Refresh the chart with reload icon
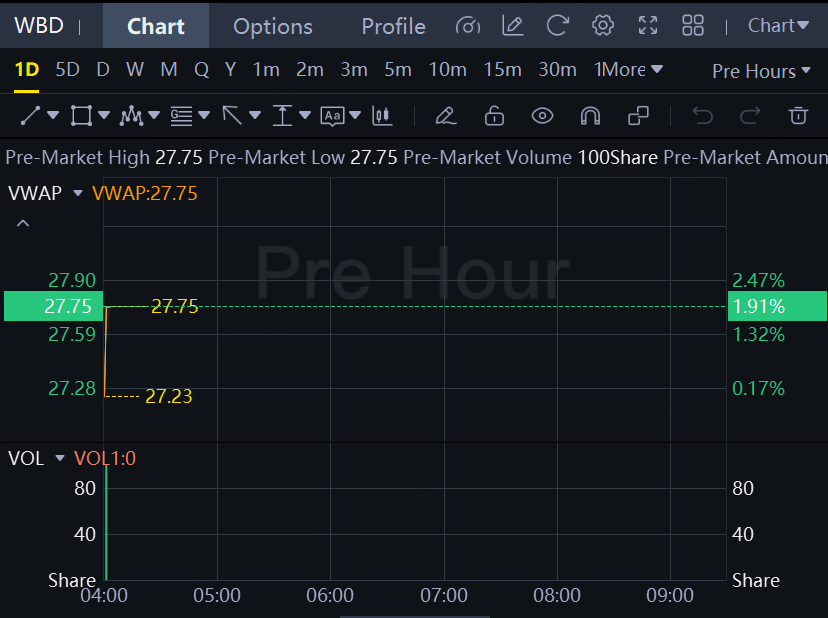The height and width of the screenshot is (618, 828). pos(558,25)
